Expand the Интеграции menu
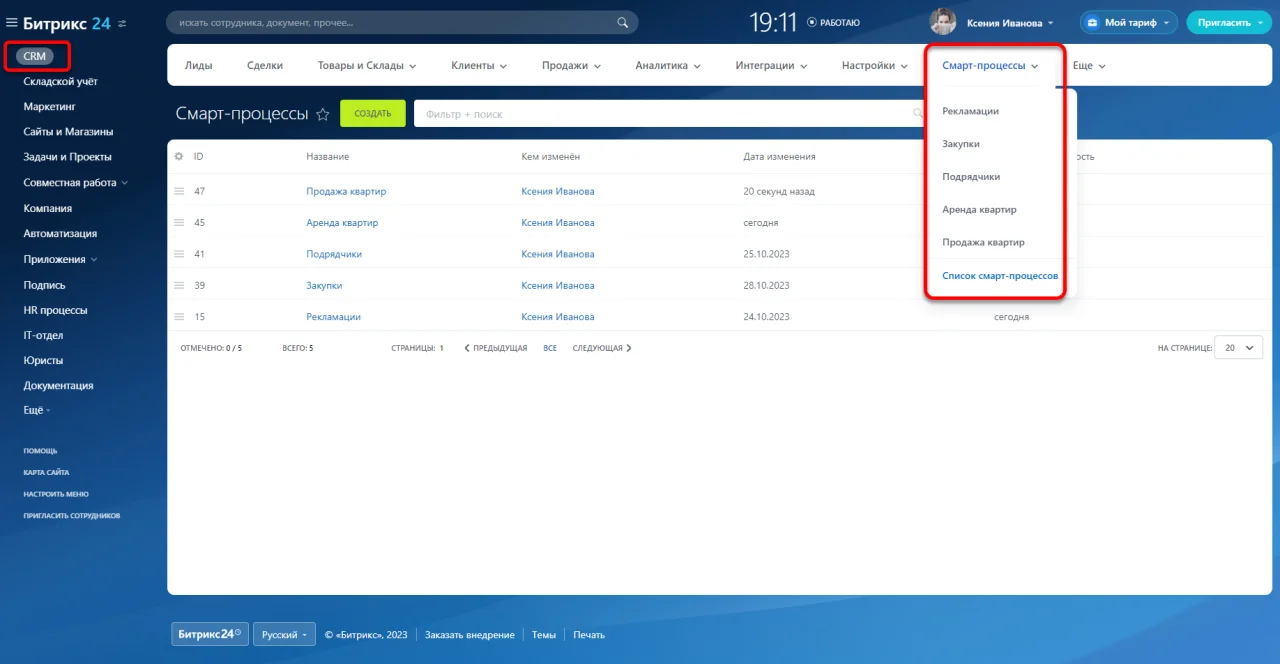 (x=771, y=65)
